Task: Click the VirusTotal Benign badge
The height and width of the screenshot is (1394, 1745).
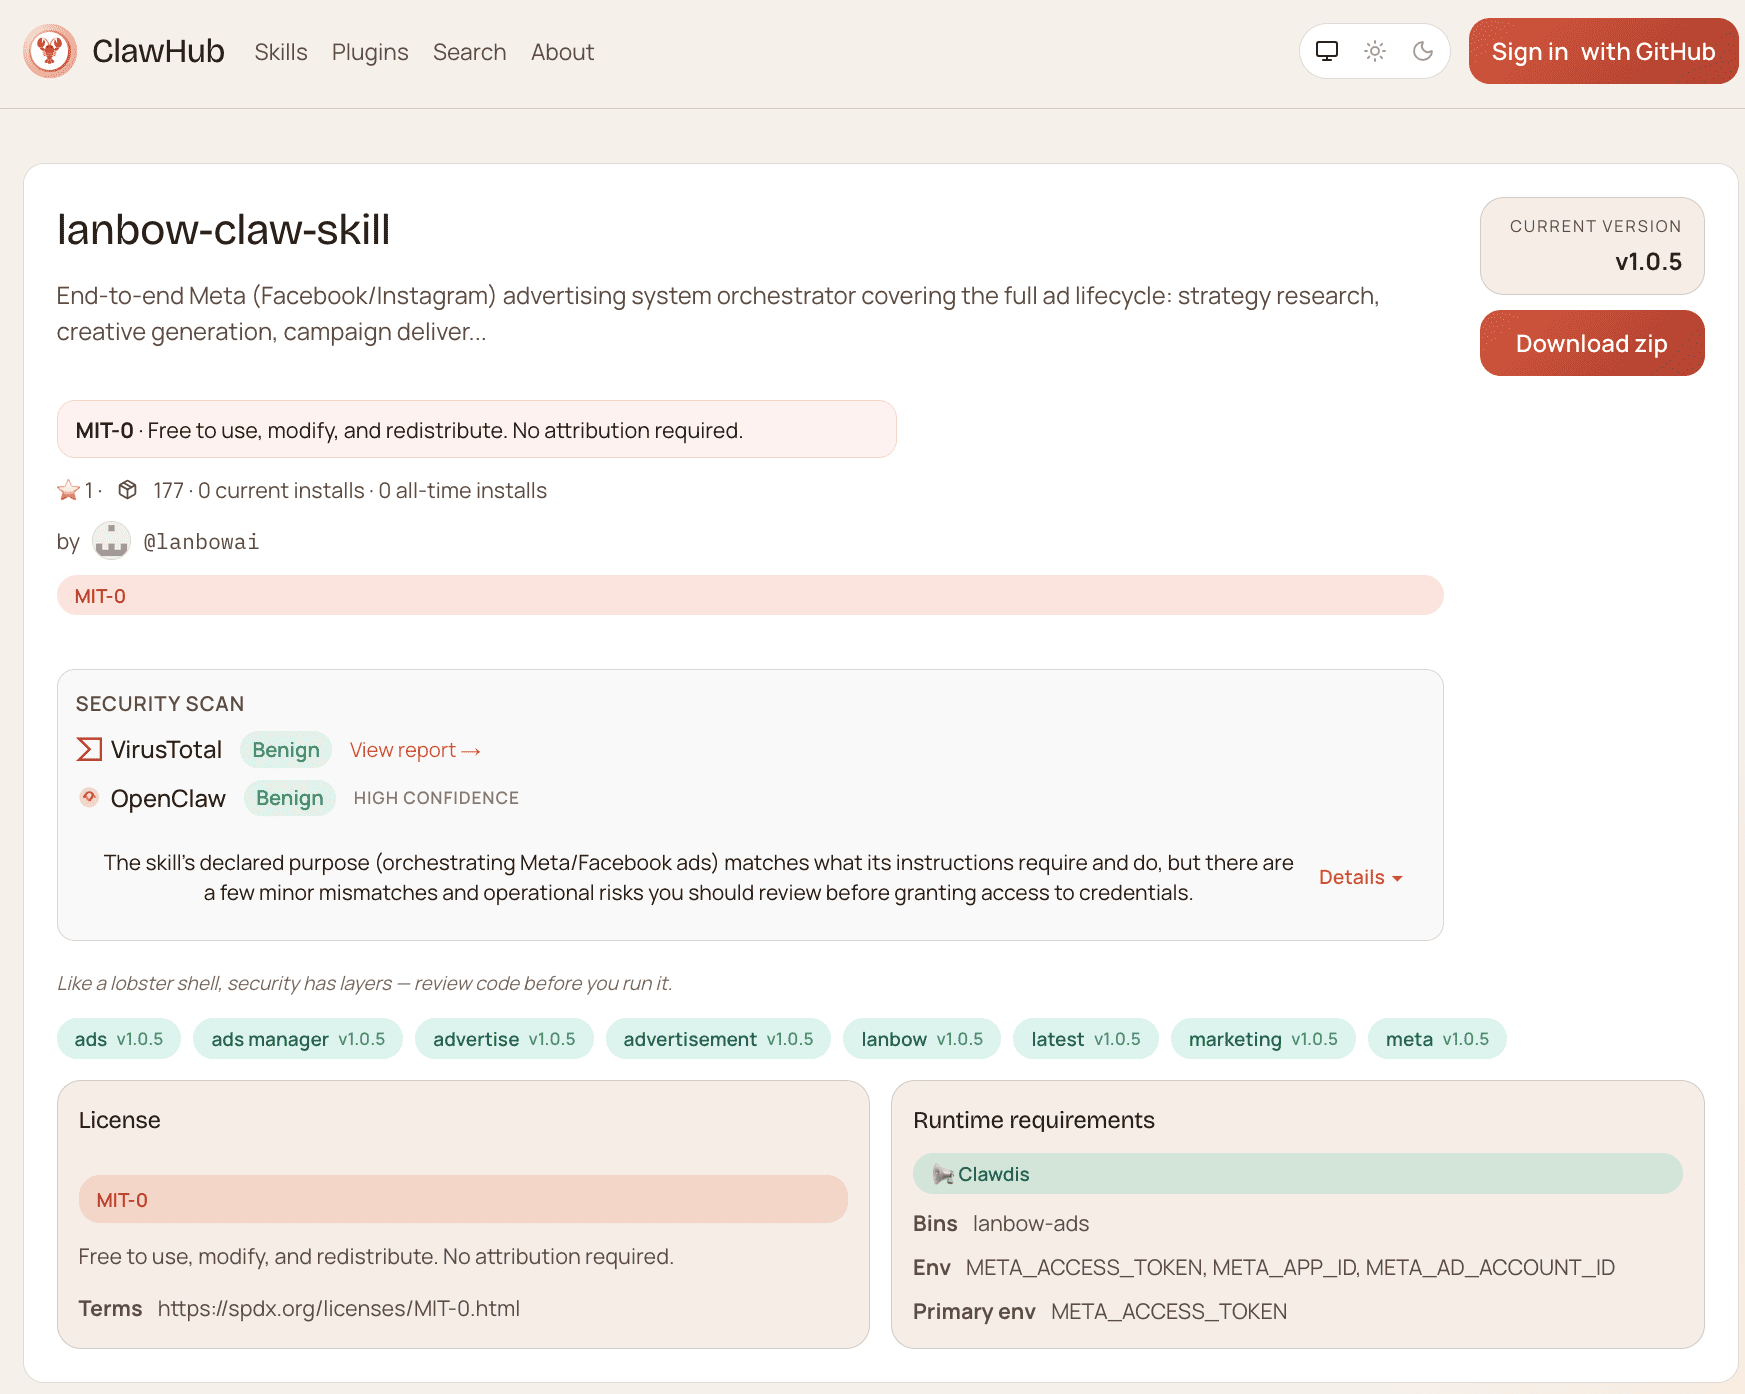Action: click(x=286, y=750)
